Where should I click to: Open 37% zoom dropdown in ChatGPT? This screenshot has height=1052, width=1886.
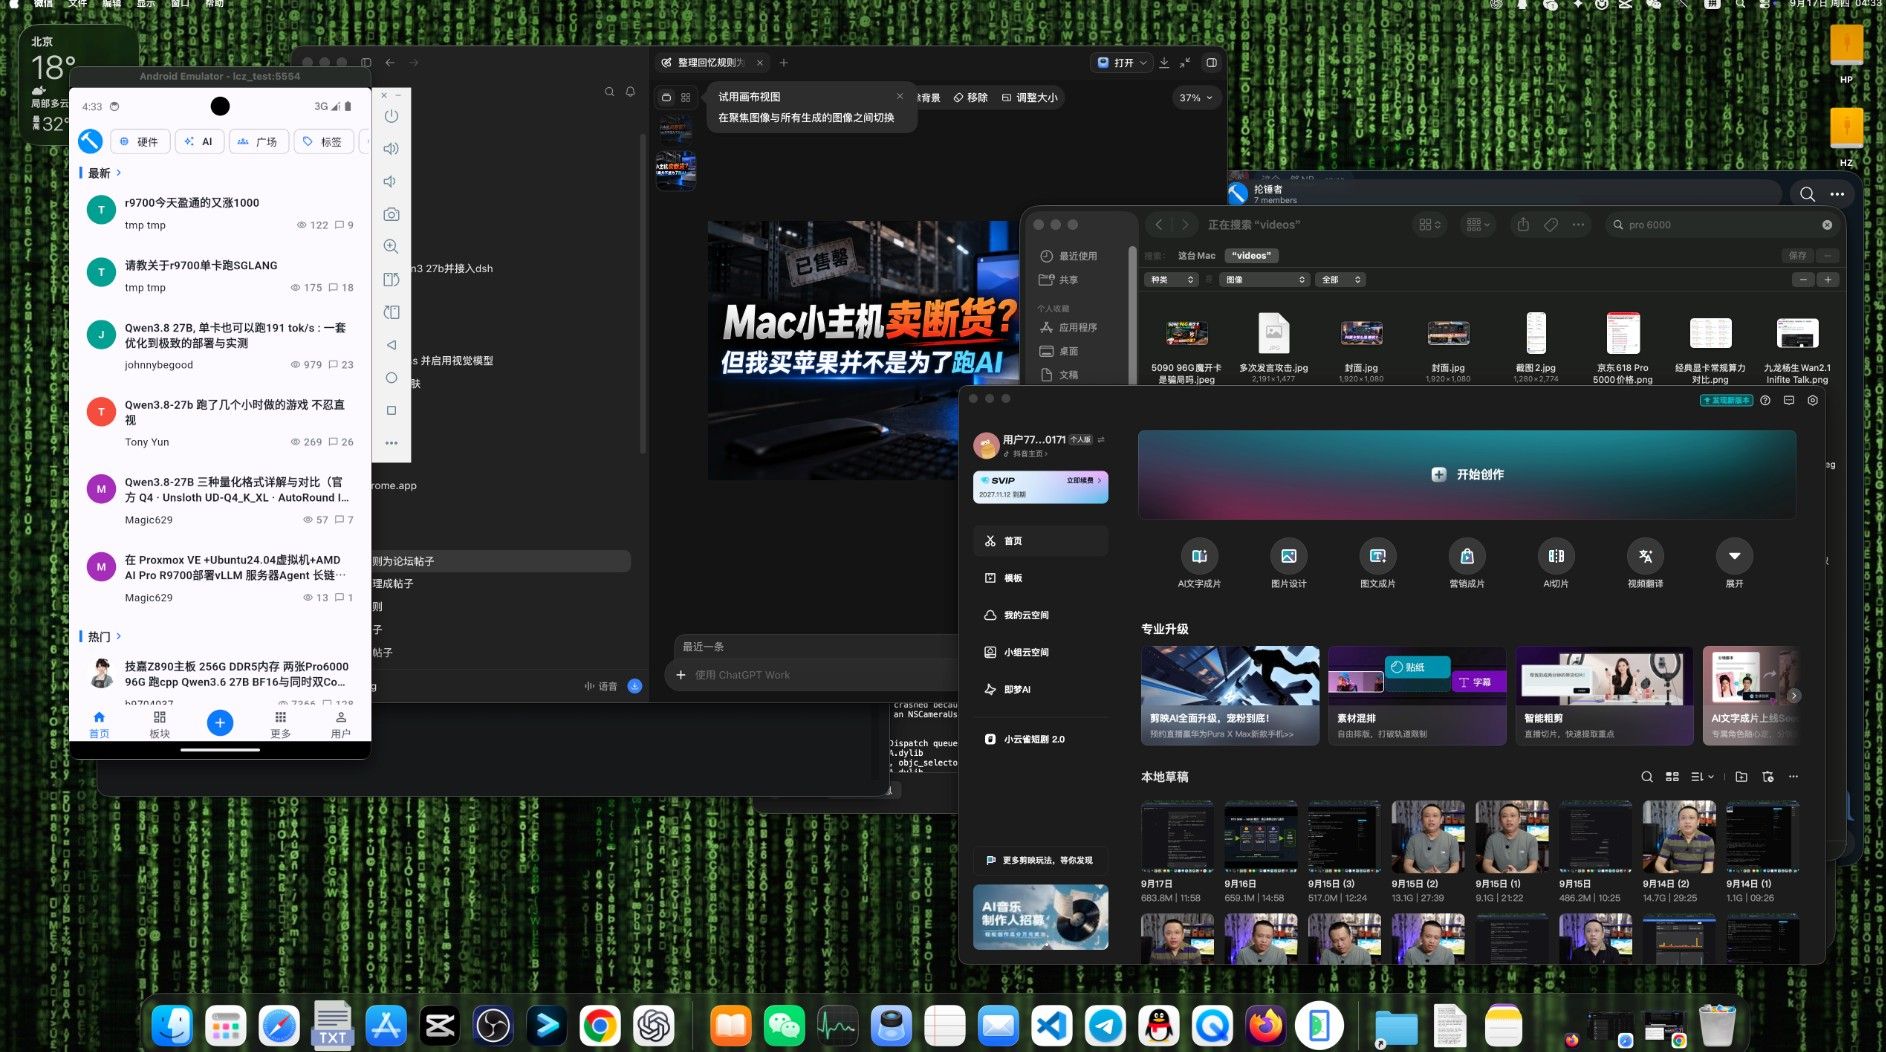click(1196, 98)
